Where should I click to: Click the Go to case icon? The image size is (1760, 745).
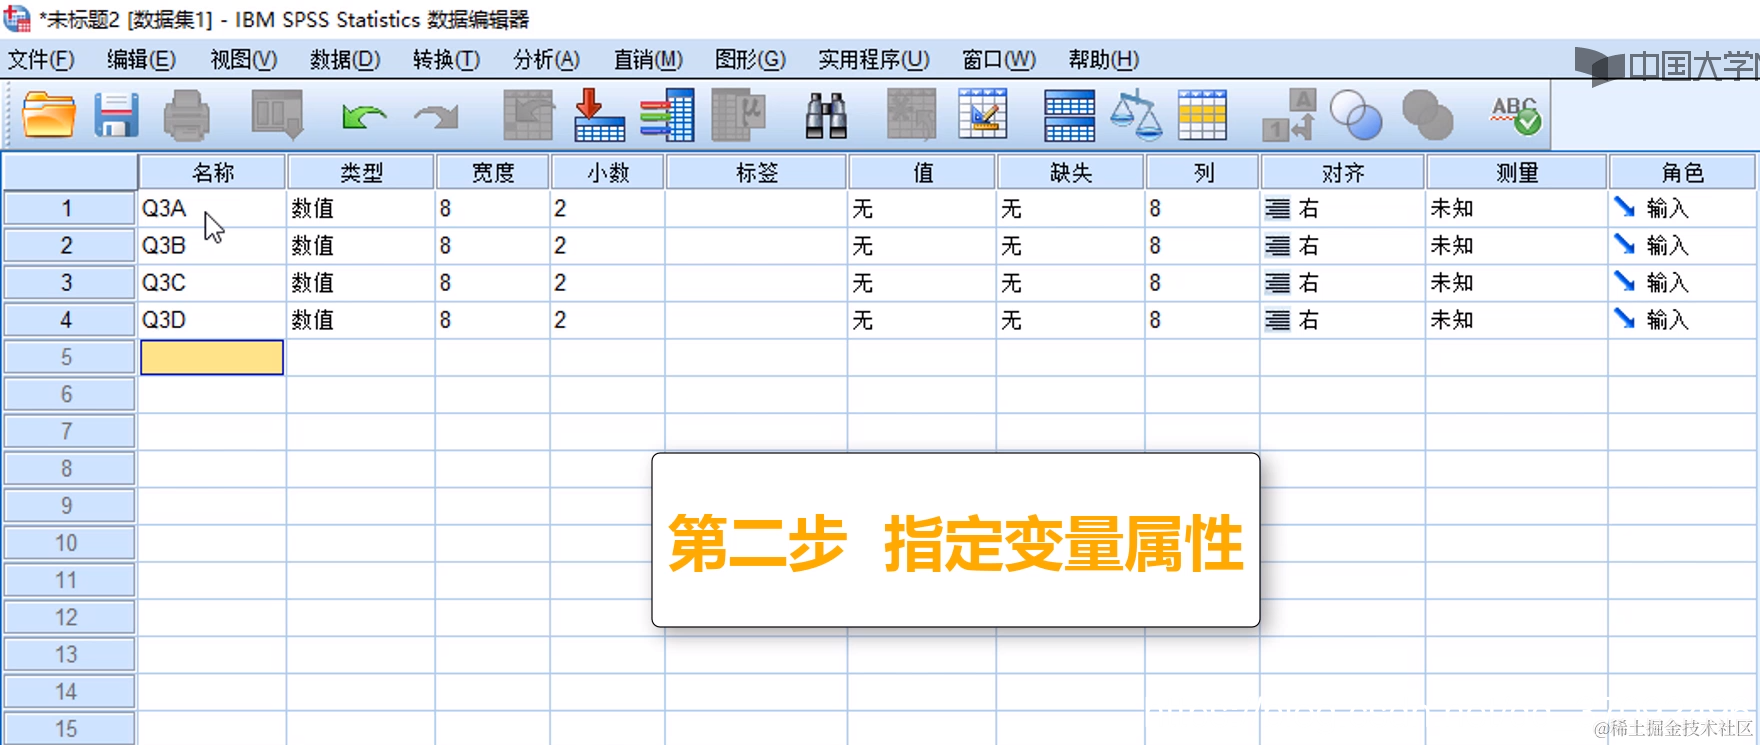[x=528, y=115]
